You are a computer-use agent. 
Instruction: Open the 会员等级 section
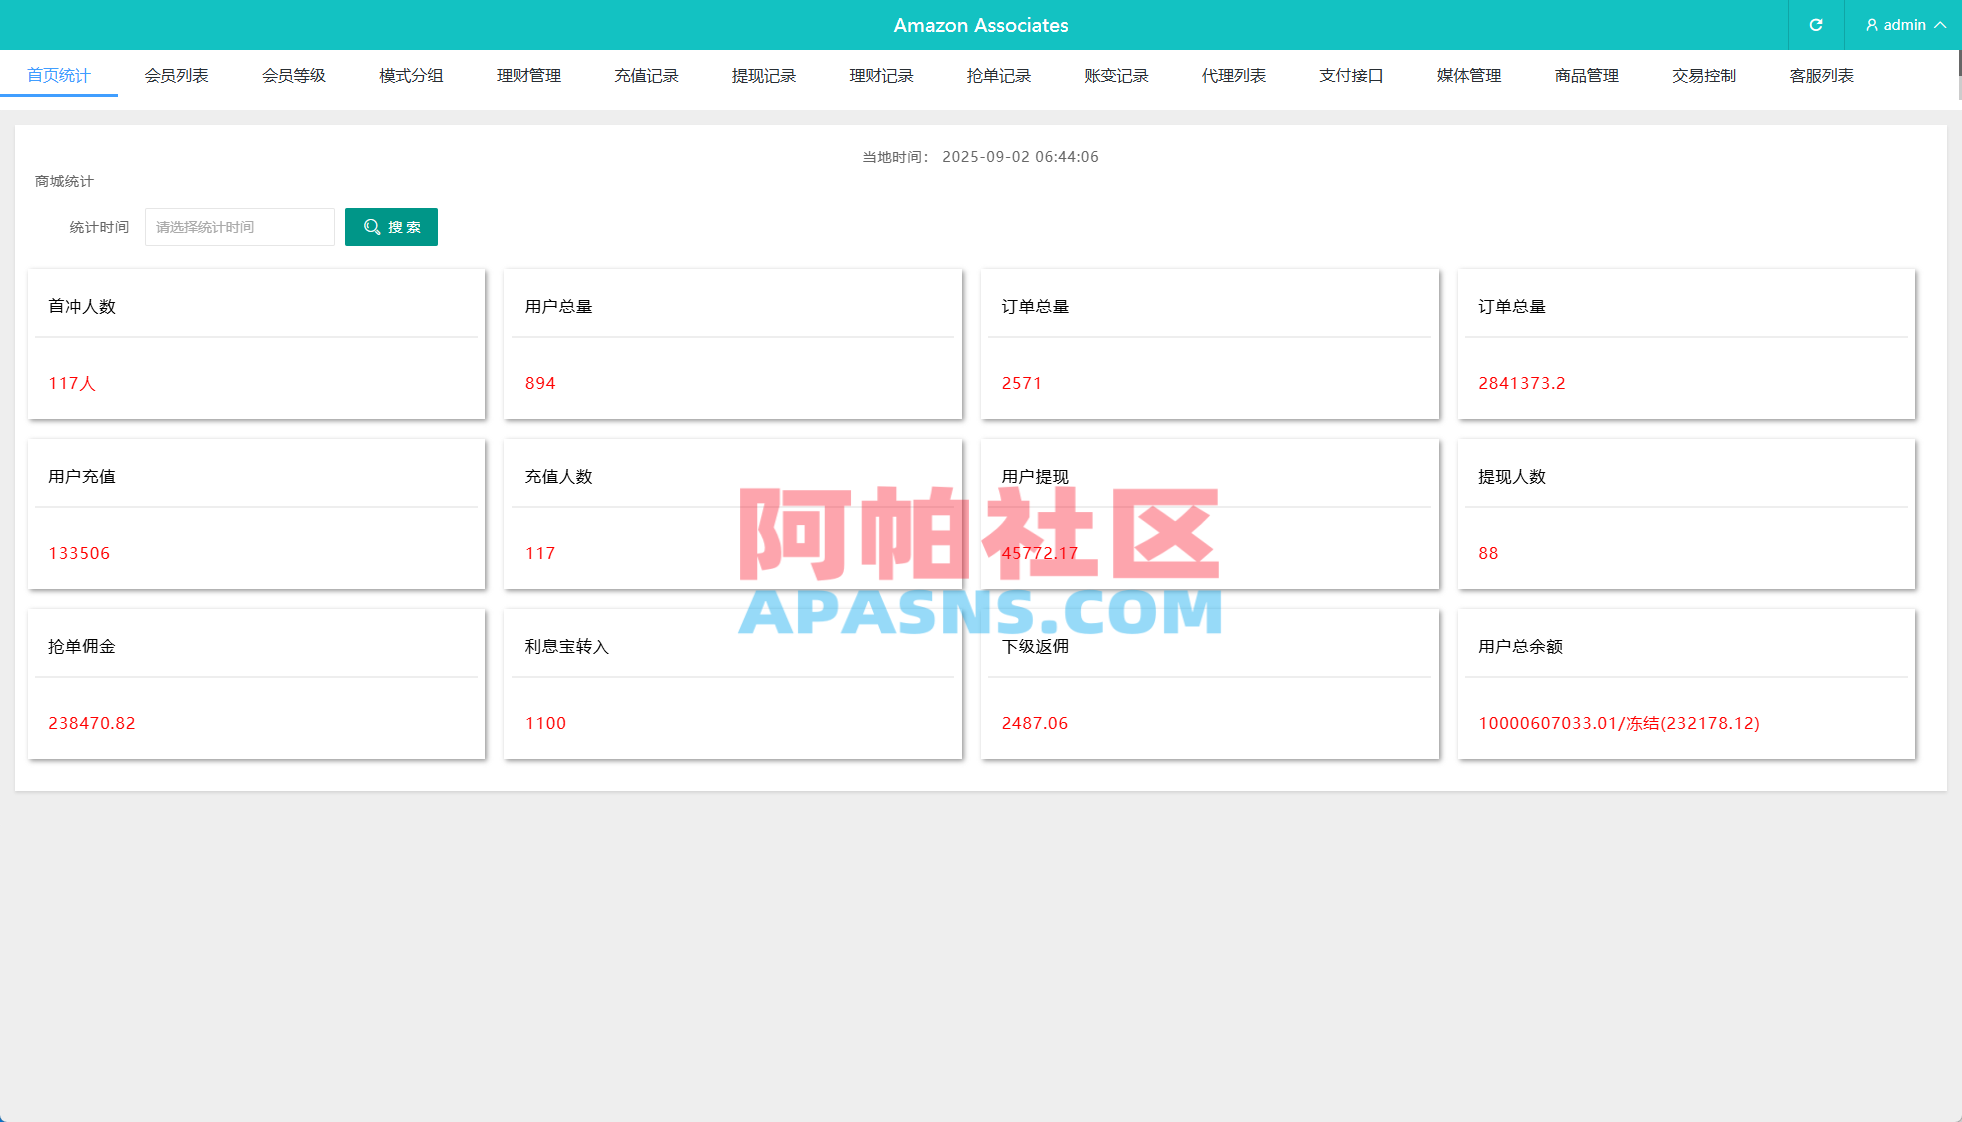(293, 75)
